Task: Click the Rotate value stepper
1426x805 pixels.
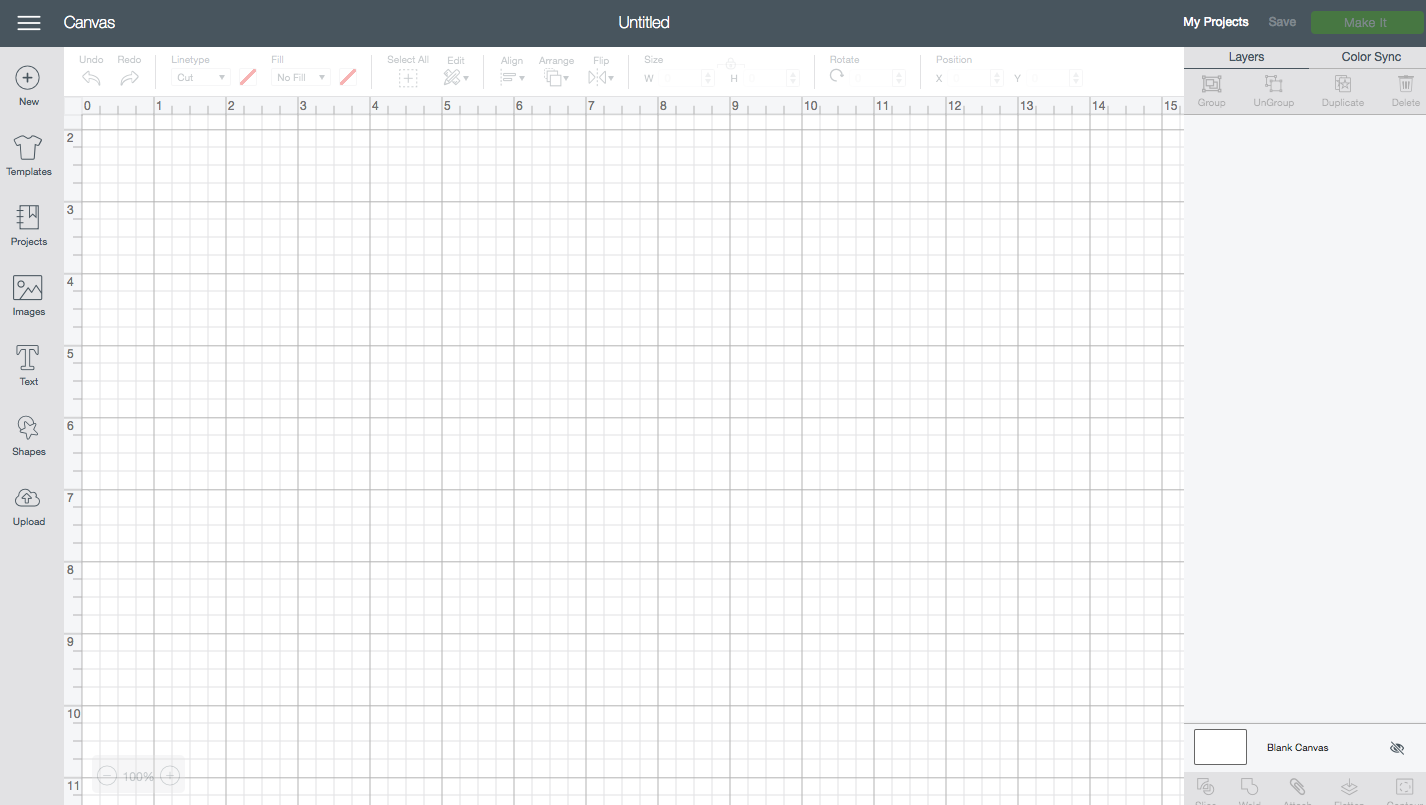Action: point(899,78)
